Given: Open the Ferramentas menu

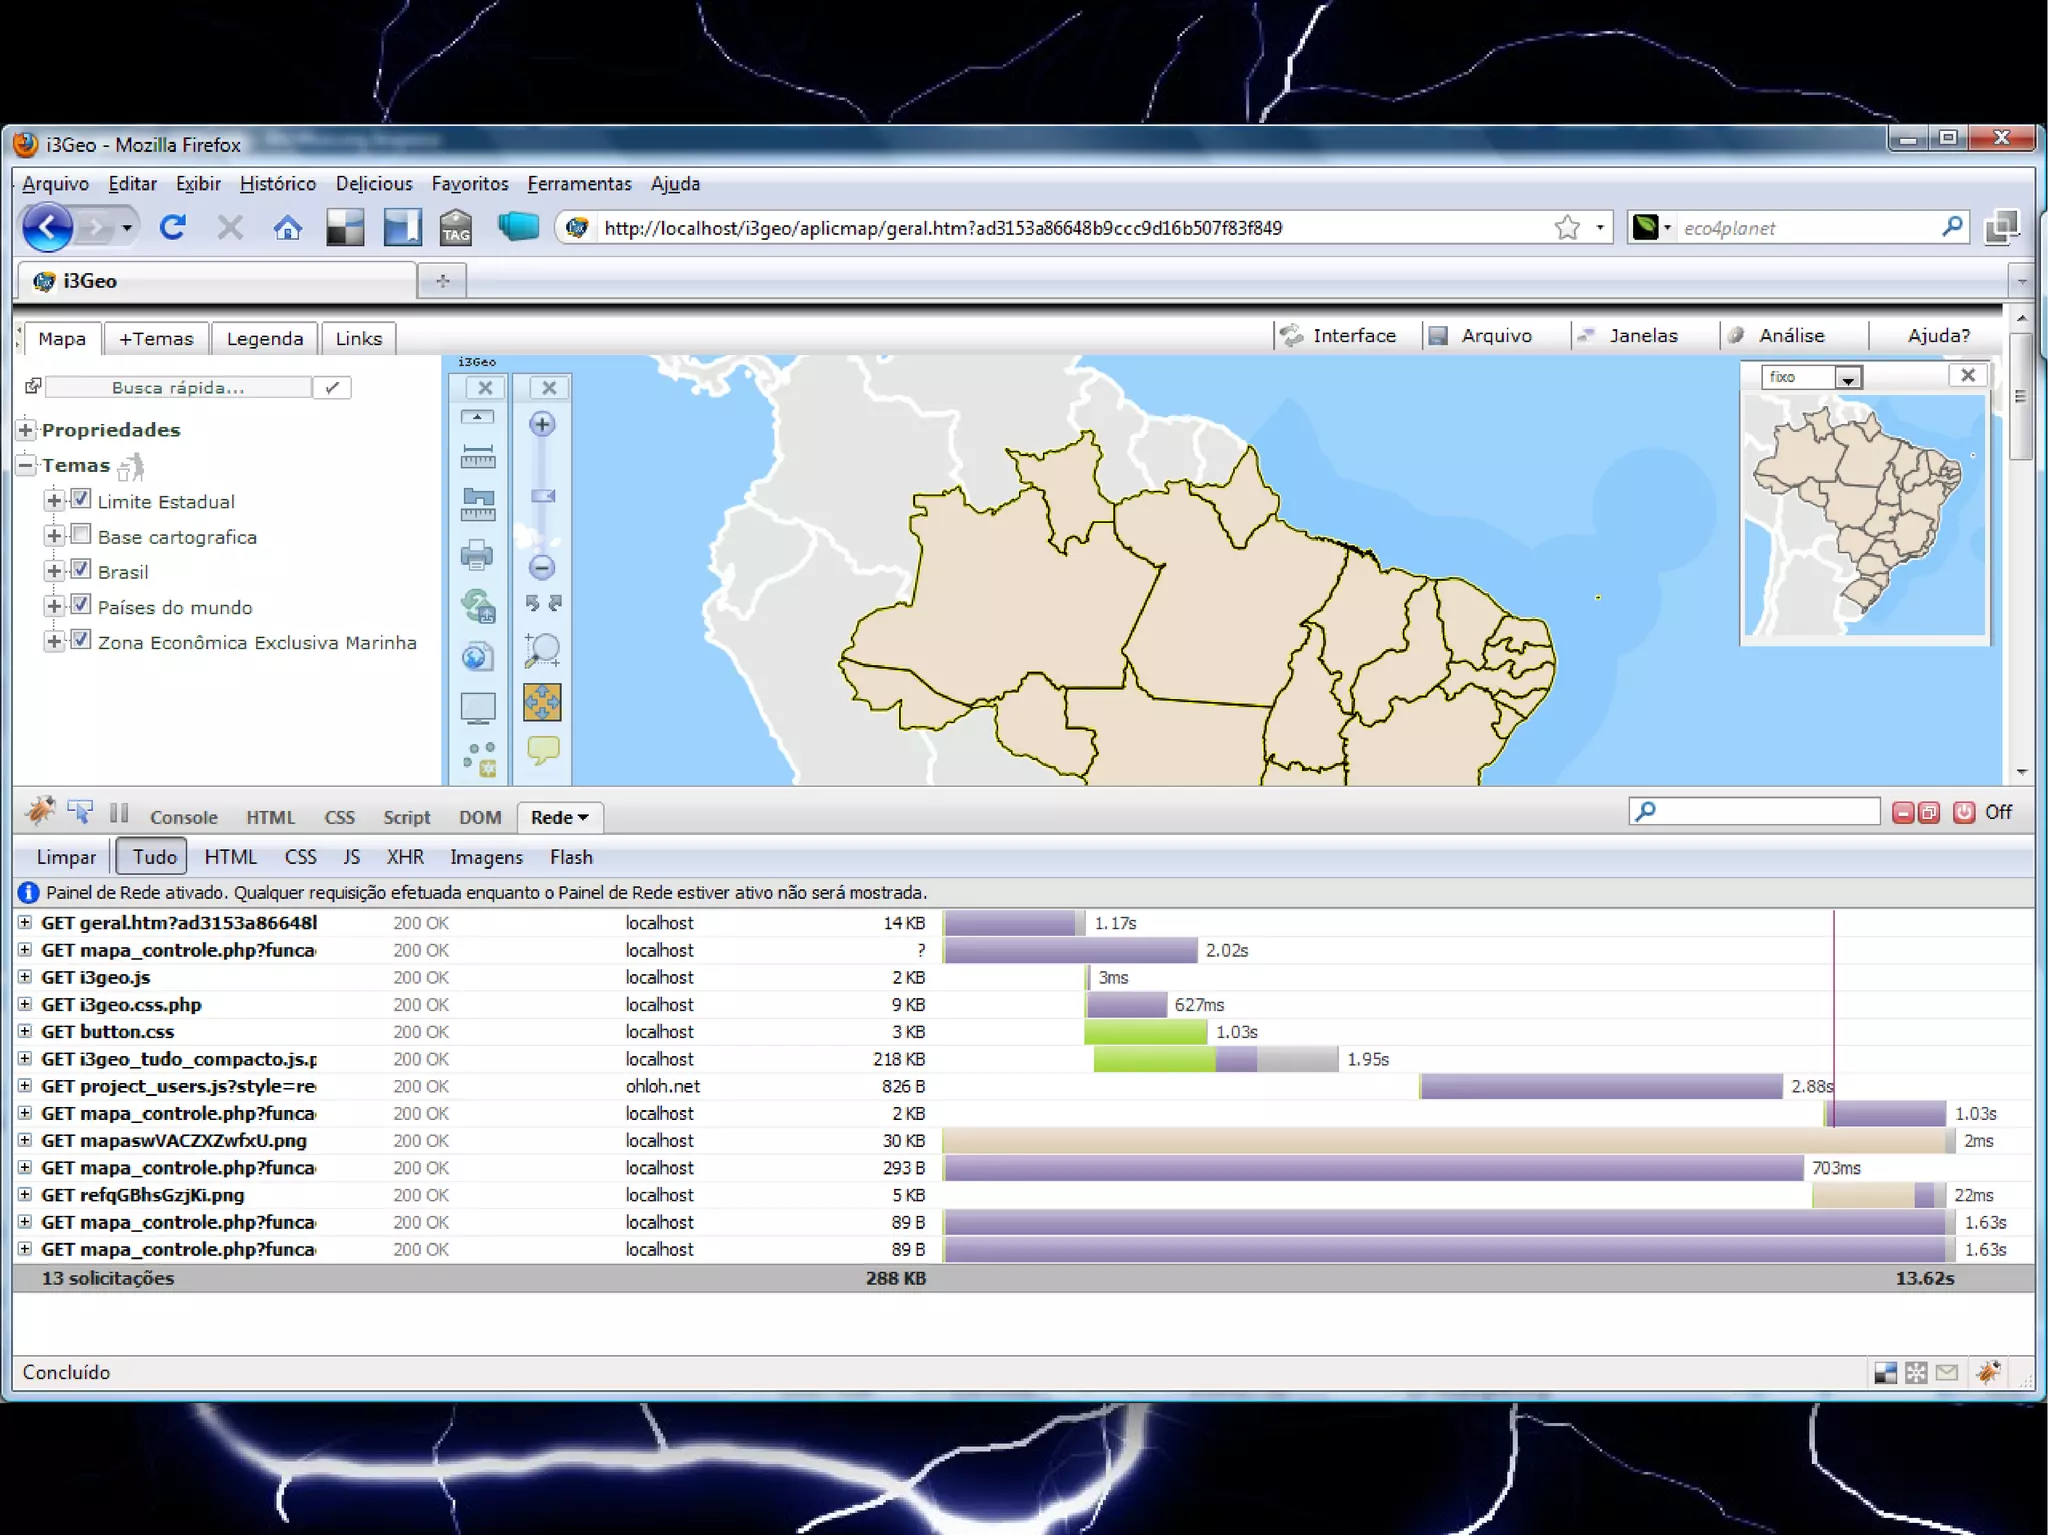Looking at the screenshot, I should (579, 184).
